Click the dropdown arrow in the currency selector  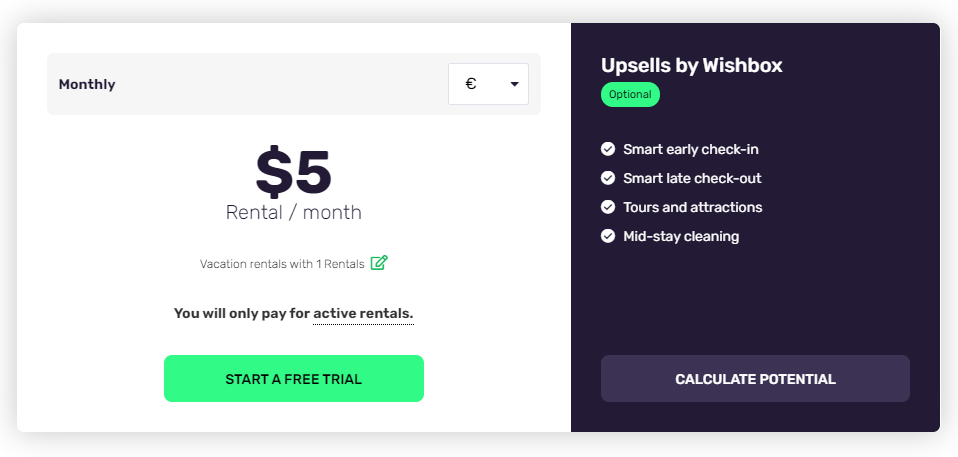point(514,84)
